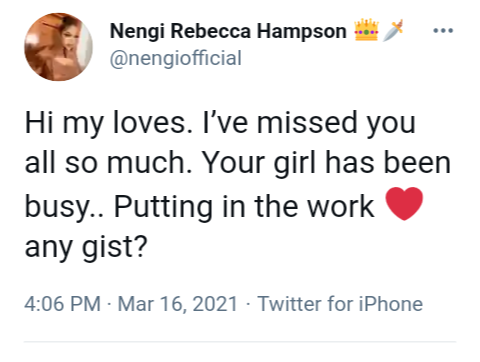Click the red heart emoji in tweet
Image resolution: width=480 pixels, height=362 pixels.
tap(404, 203)
